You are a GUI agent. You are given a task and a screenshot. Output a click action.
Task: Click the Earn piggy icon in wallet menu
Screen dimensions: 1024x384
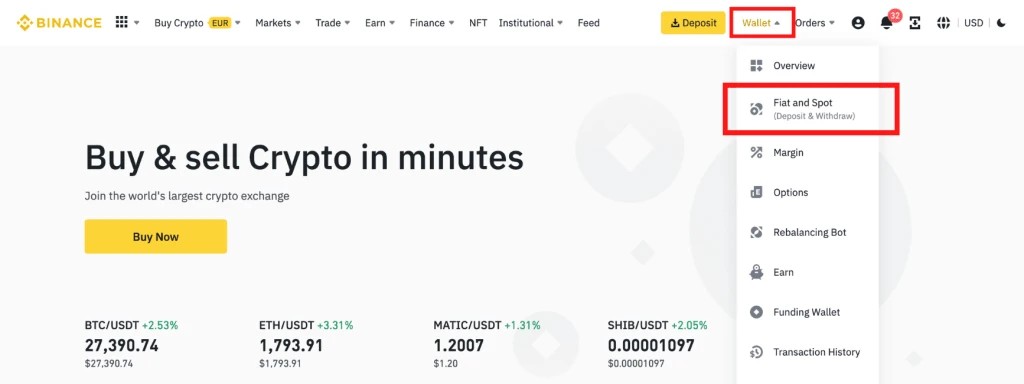(756, 272)
